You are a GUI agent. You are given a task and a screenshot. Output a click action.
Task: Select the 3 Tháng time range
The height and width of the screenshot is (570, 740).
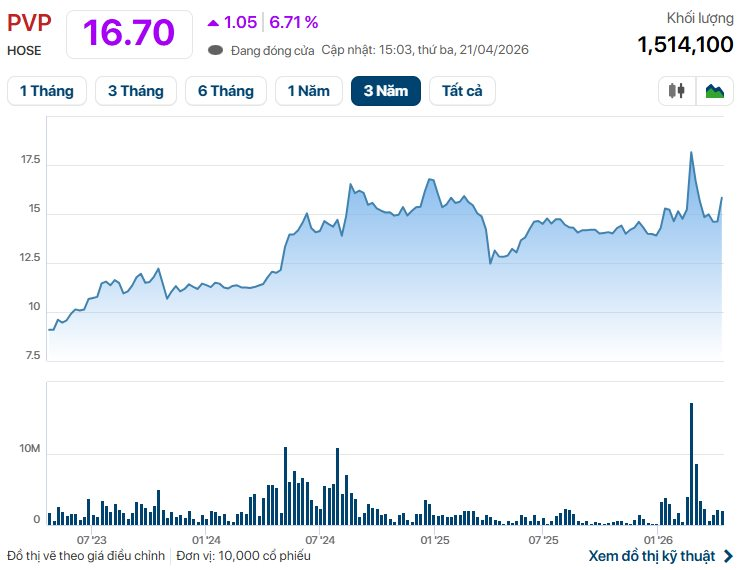(x=135, y=91)
